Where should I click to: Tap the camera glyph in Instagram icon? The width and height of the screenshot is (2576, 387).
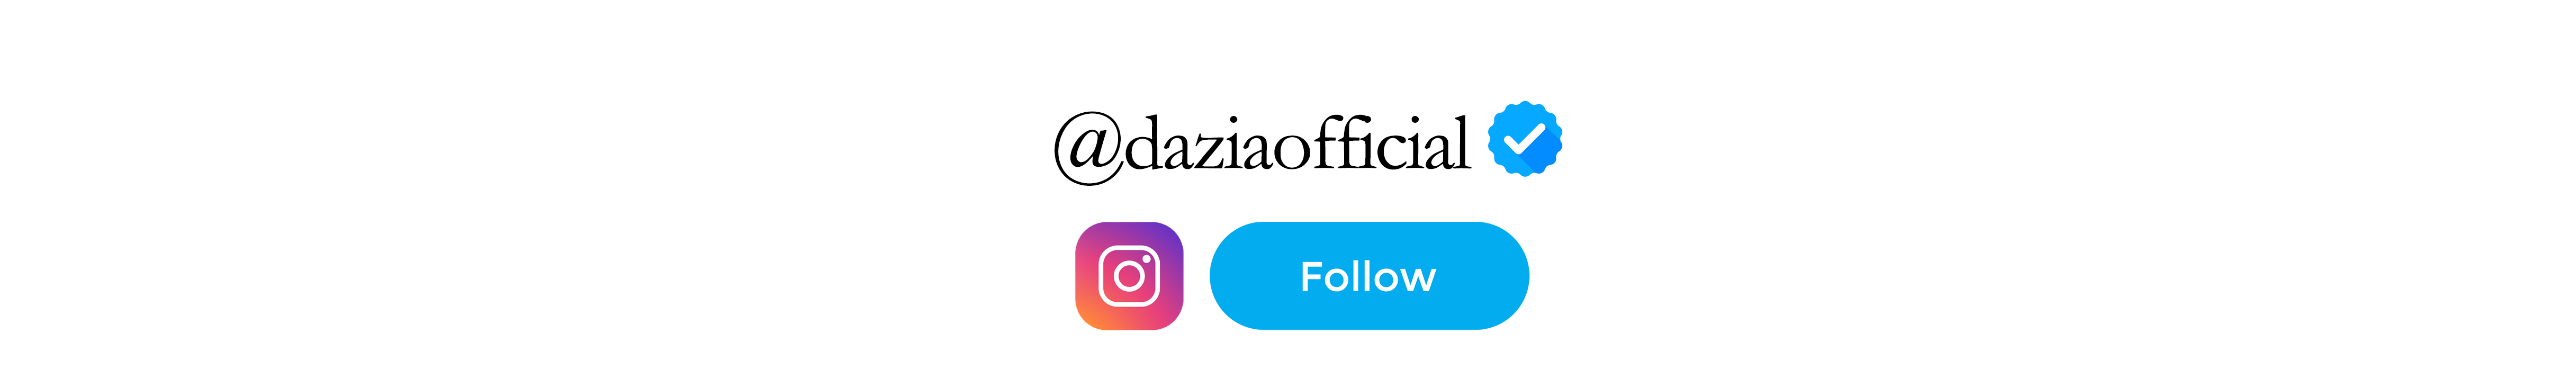click(1129, 276)
